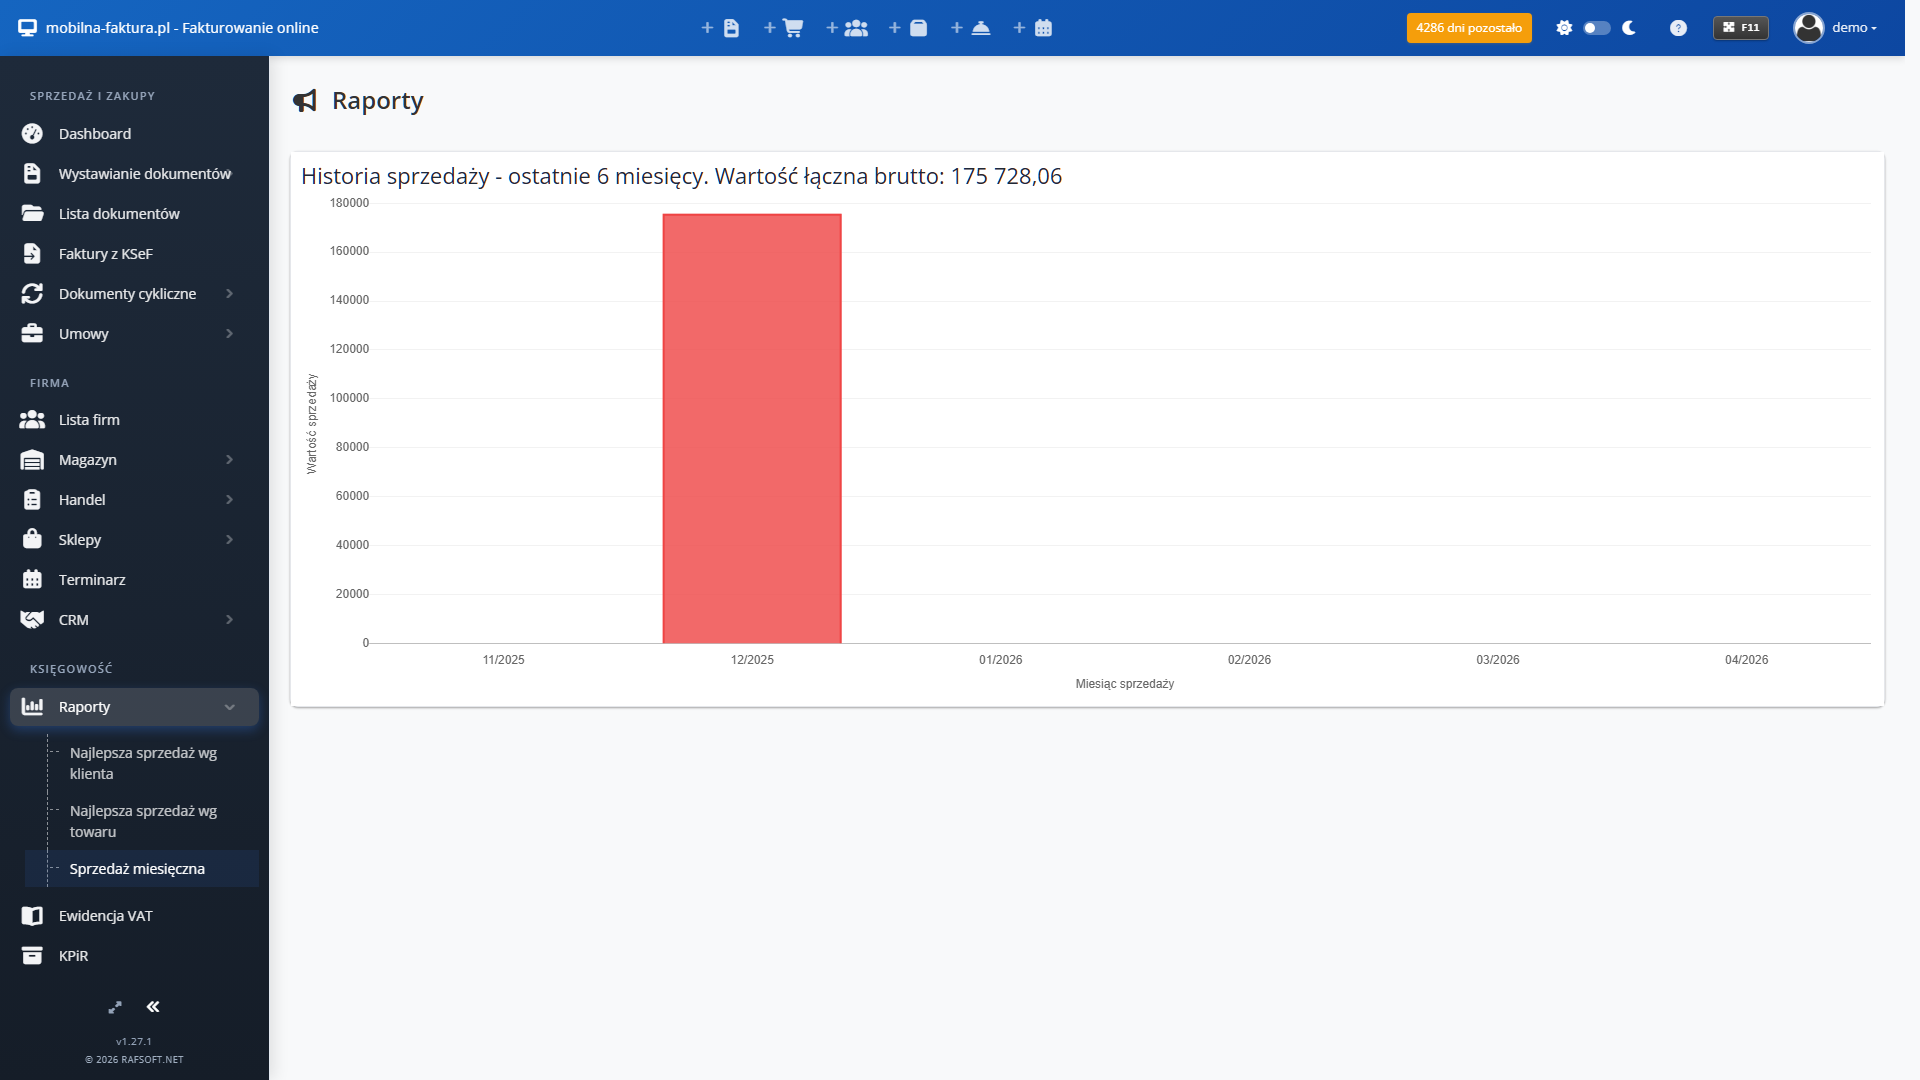Expand the Umowy submenu
Viewport: 1920px width, 1080px height.
(134, 334)
